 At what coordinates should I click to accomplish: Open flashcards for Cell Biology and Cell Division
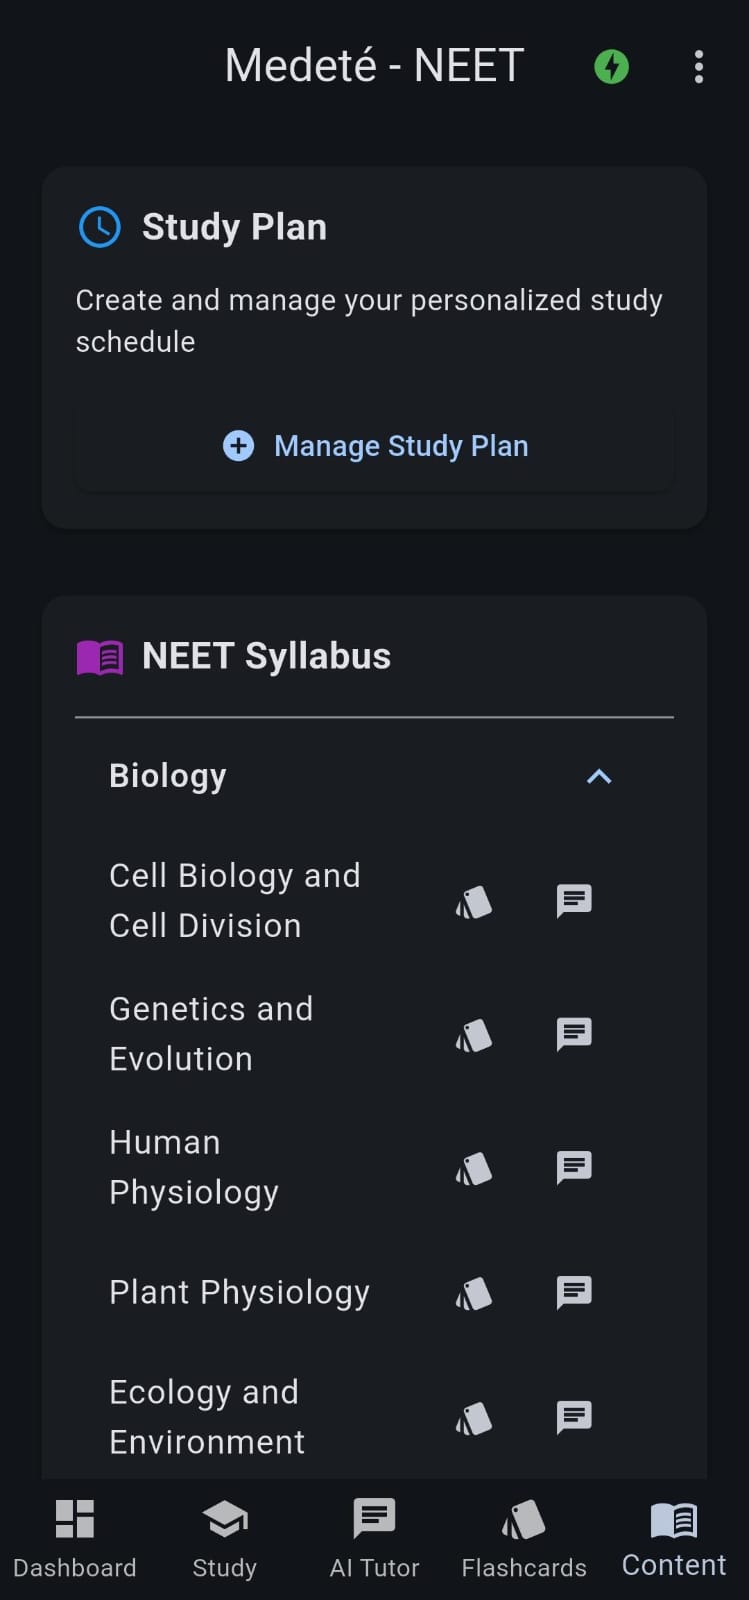coord(474,902)
